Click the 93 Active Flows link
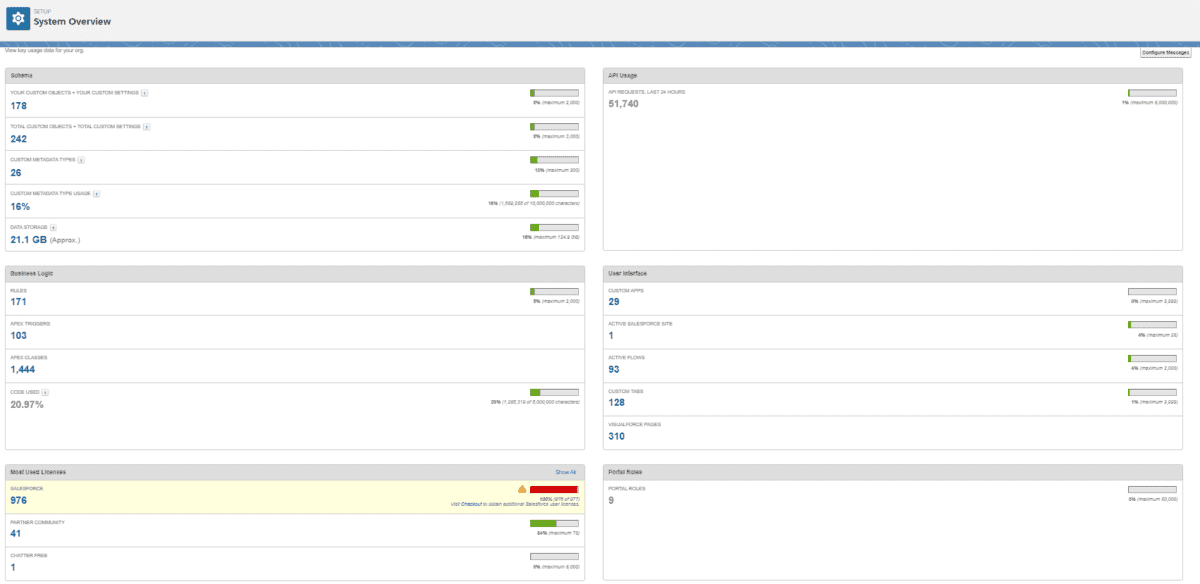The image size is (1200, 584). point(614,369)
